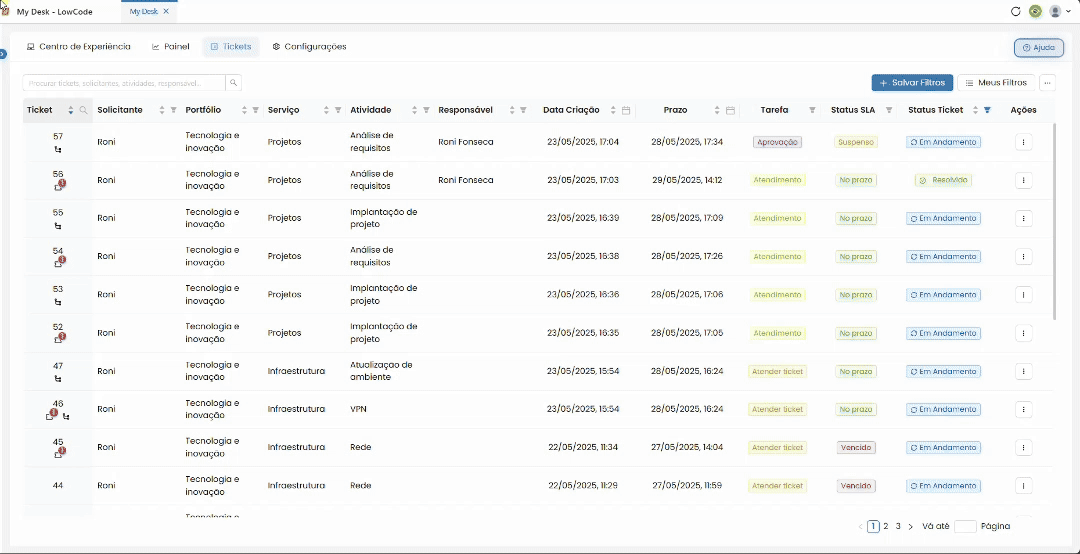Open the Data Criação calendar filter icon
Screen dimensions: 1080x554
coord(626,110)
